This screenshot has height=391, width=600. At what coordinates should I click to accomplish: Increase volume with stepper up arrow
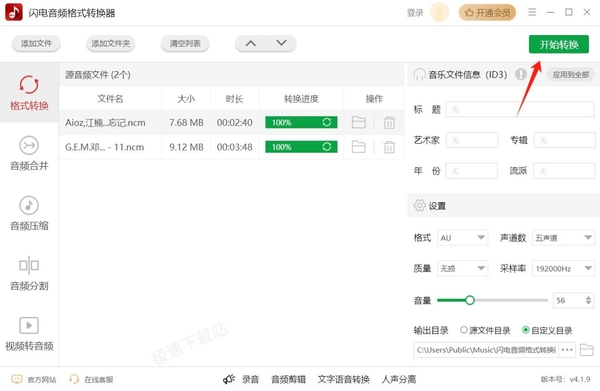click(588, 297)
